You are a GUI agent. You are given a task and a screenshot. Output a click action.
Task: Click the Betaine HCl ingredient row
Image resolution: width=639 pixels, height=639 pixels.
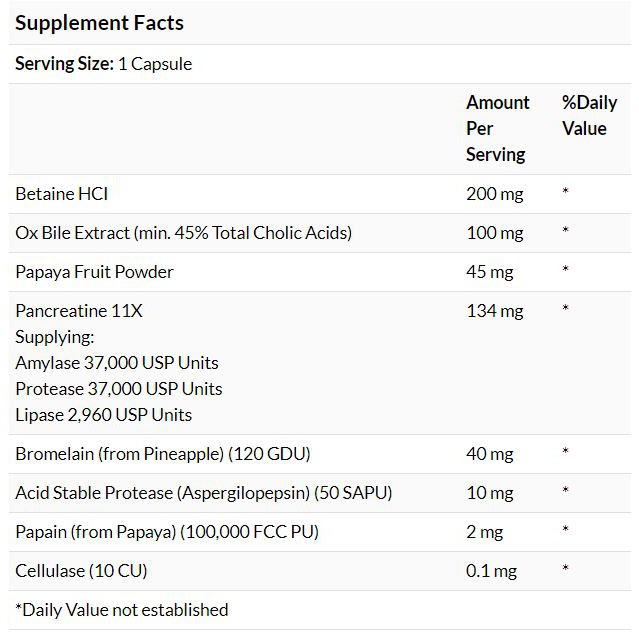pyautogui.click(x=61, y=194)
